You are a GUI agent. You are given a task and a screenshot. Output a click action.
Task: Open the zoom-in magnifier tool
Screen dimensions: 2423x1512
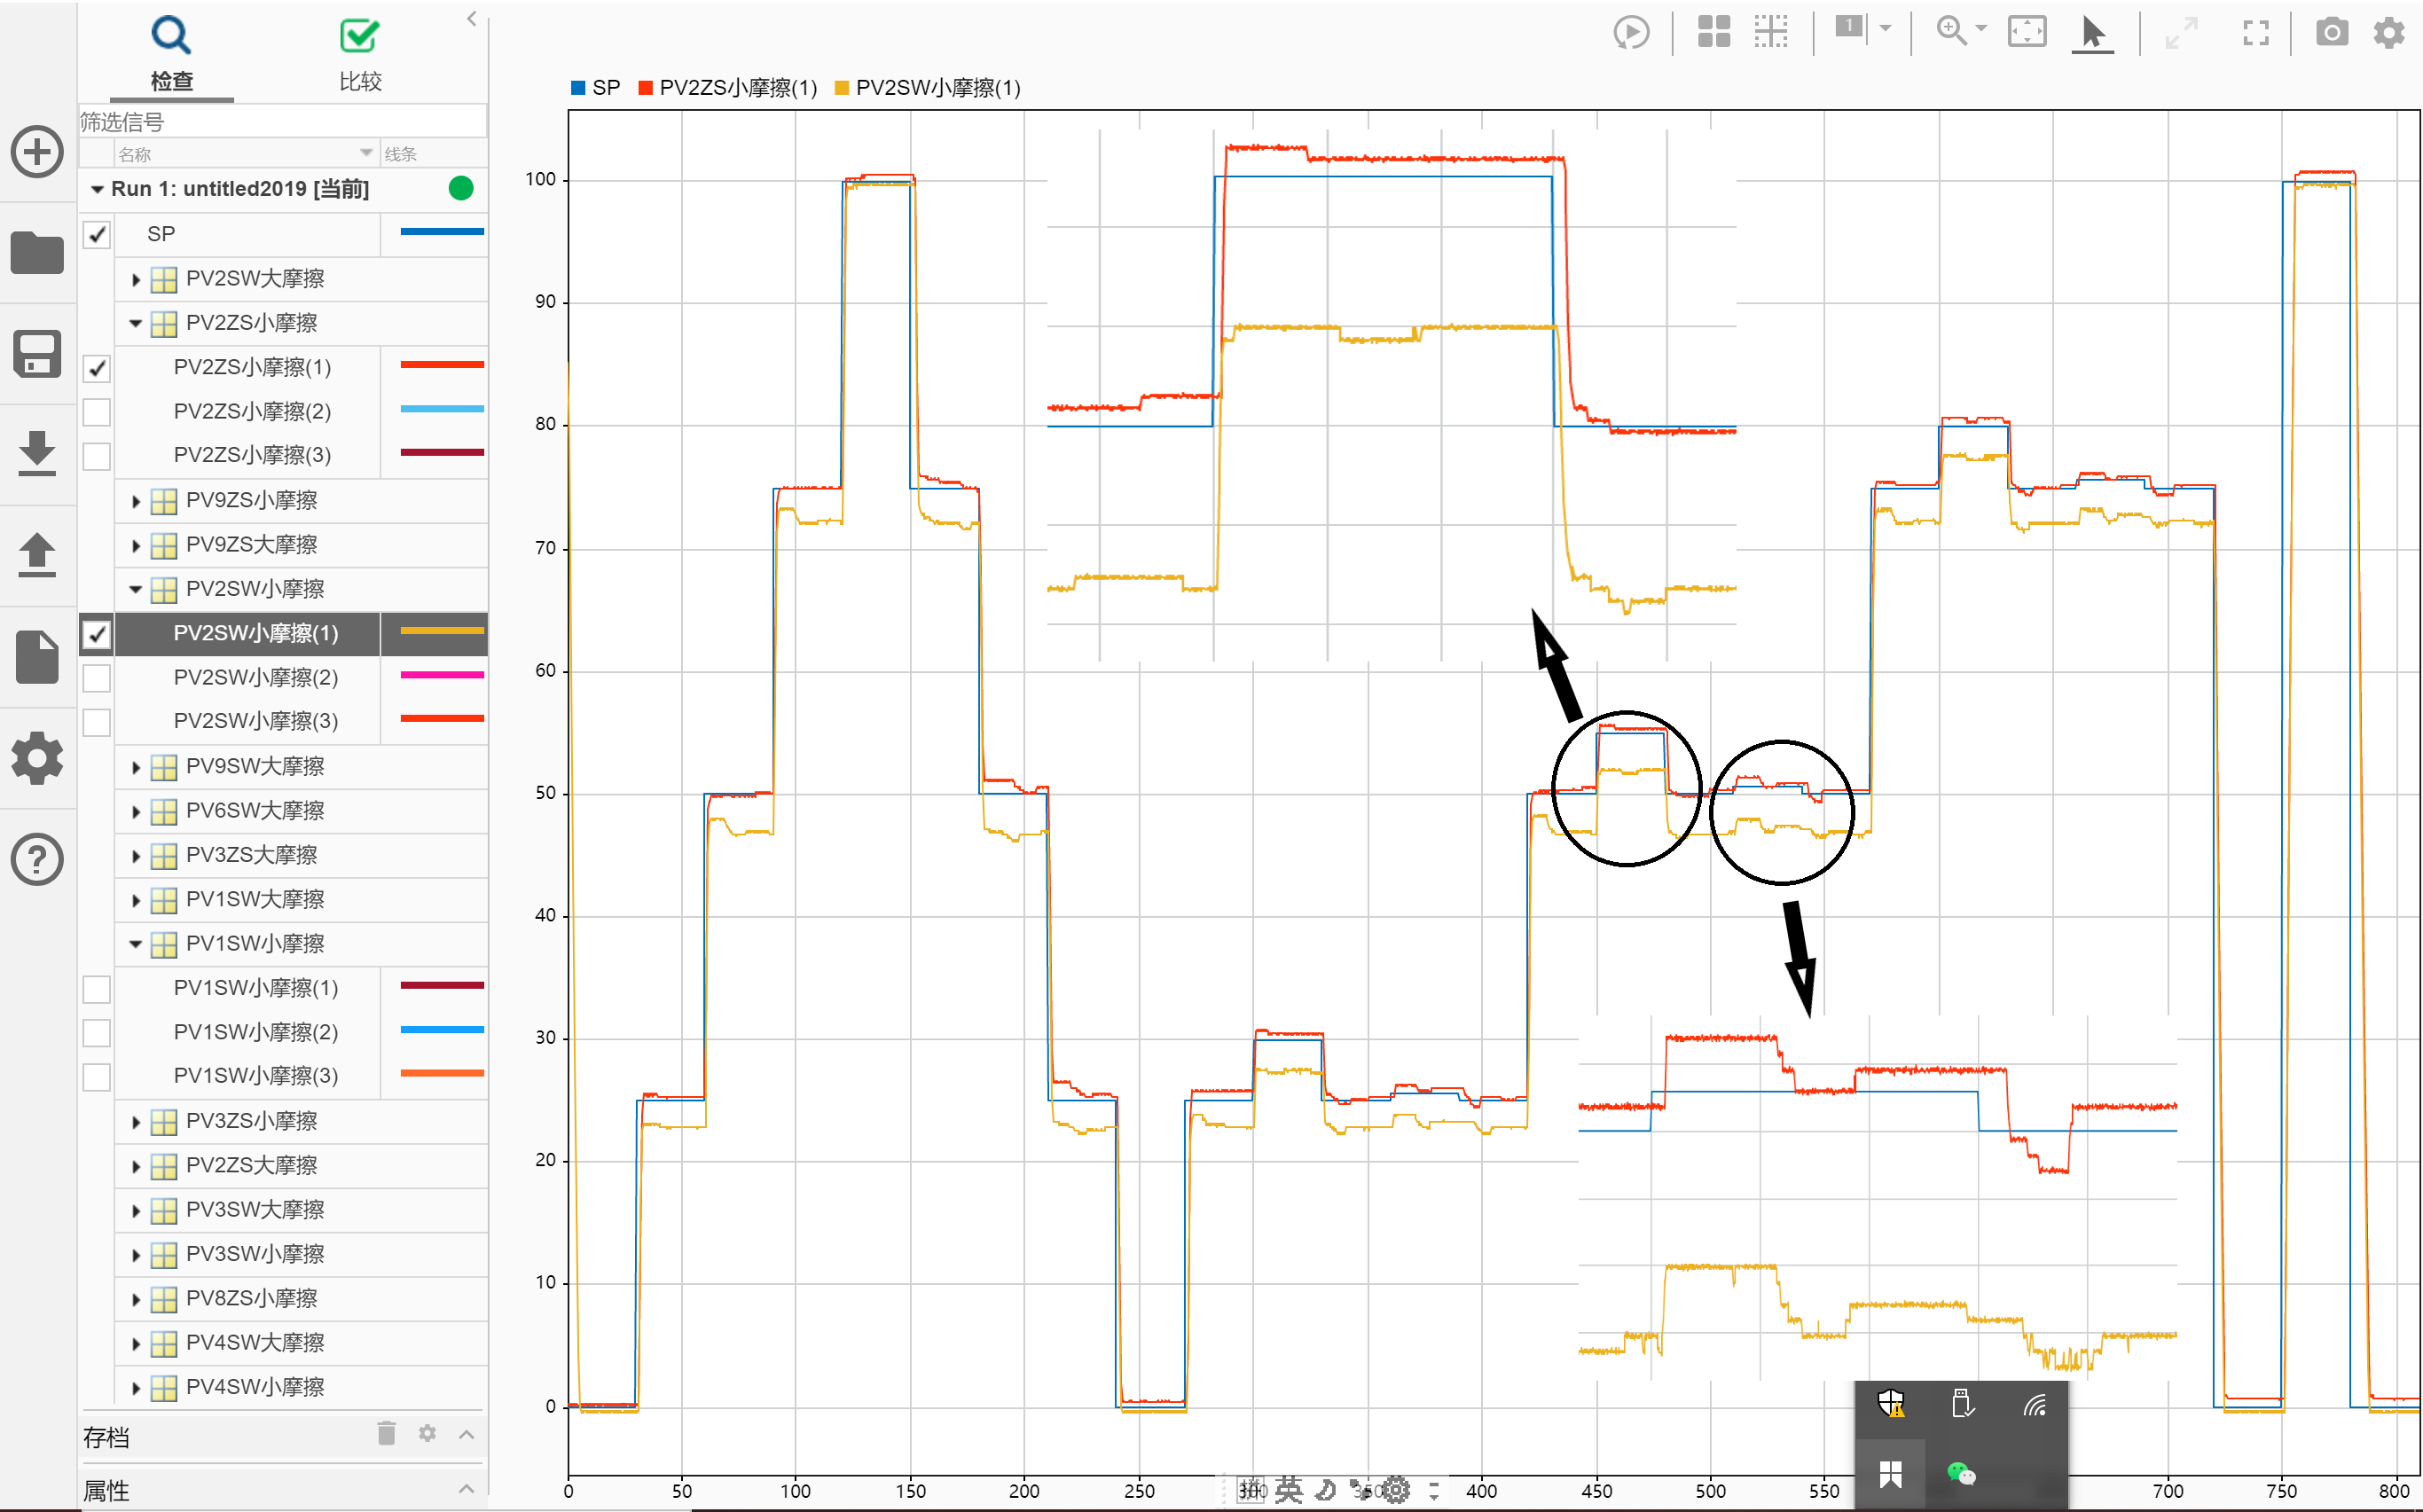point(1950,30)
